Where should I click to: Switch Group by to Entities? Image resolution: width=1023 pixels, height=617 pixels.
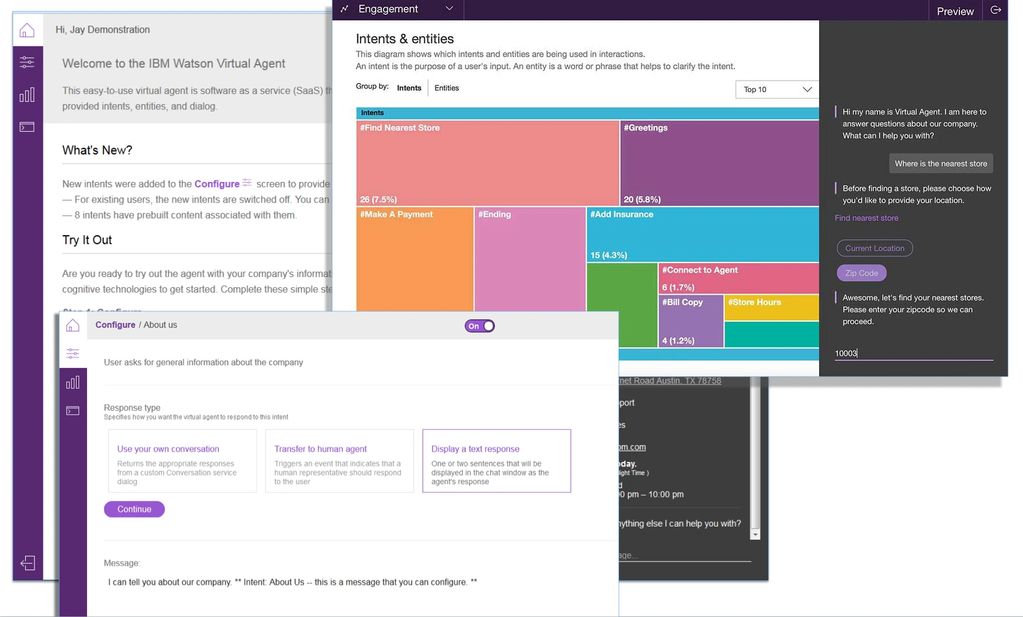446,87
